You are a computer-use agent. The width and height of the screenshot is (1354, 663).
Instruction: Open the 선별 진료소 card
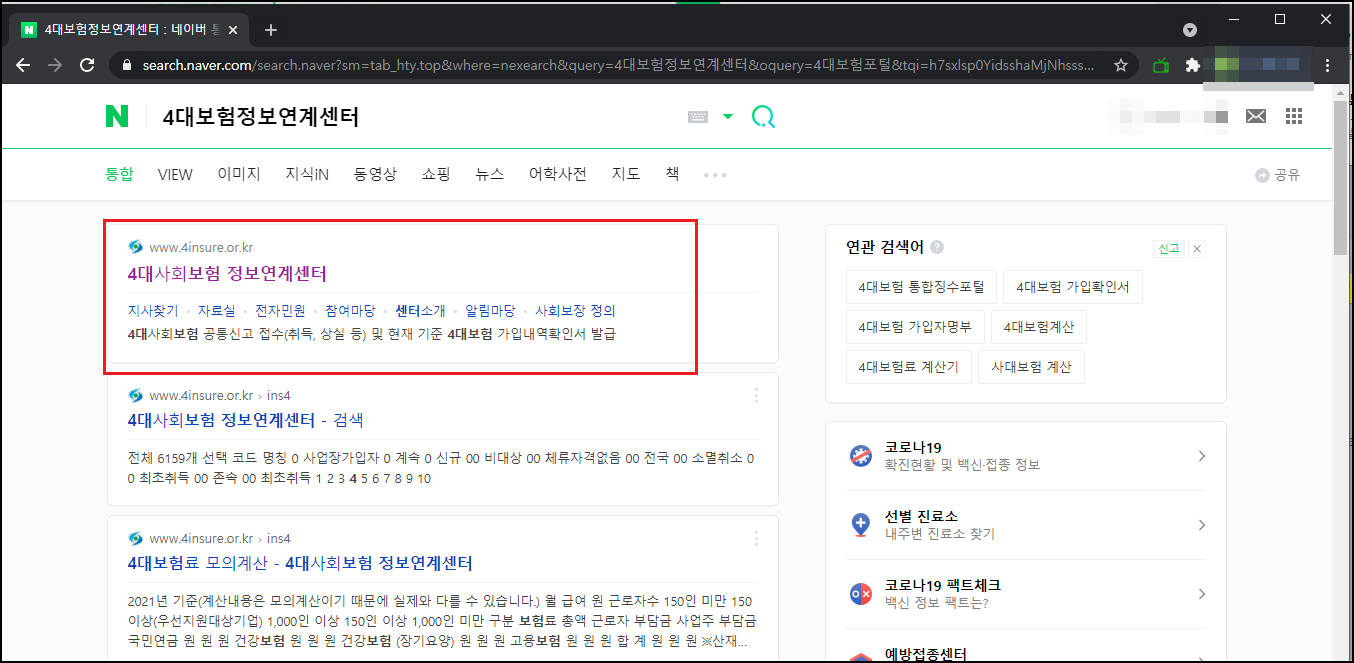1026,525
